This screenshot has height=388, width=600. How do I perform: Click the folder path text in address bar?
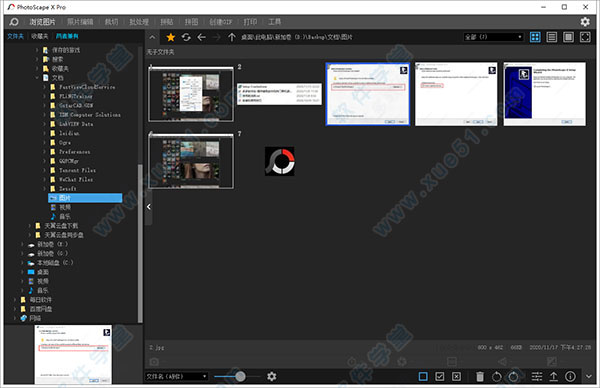297,37
